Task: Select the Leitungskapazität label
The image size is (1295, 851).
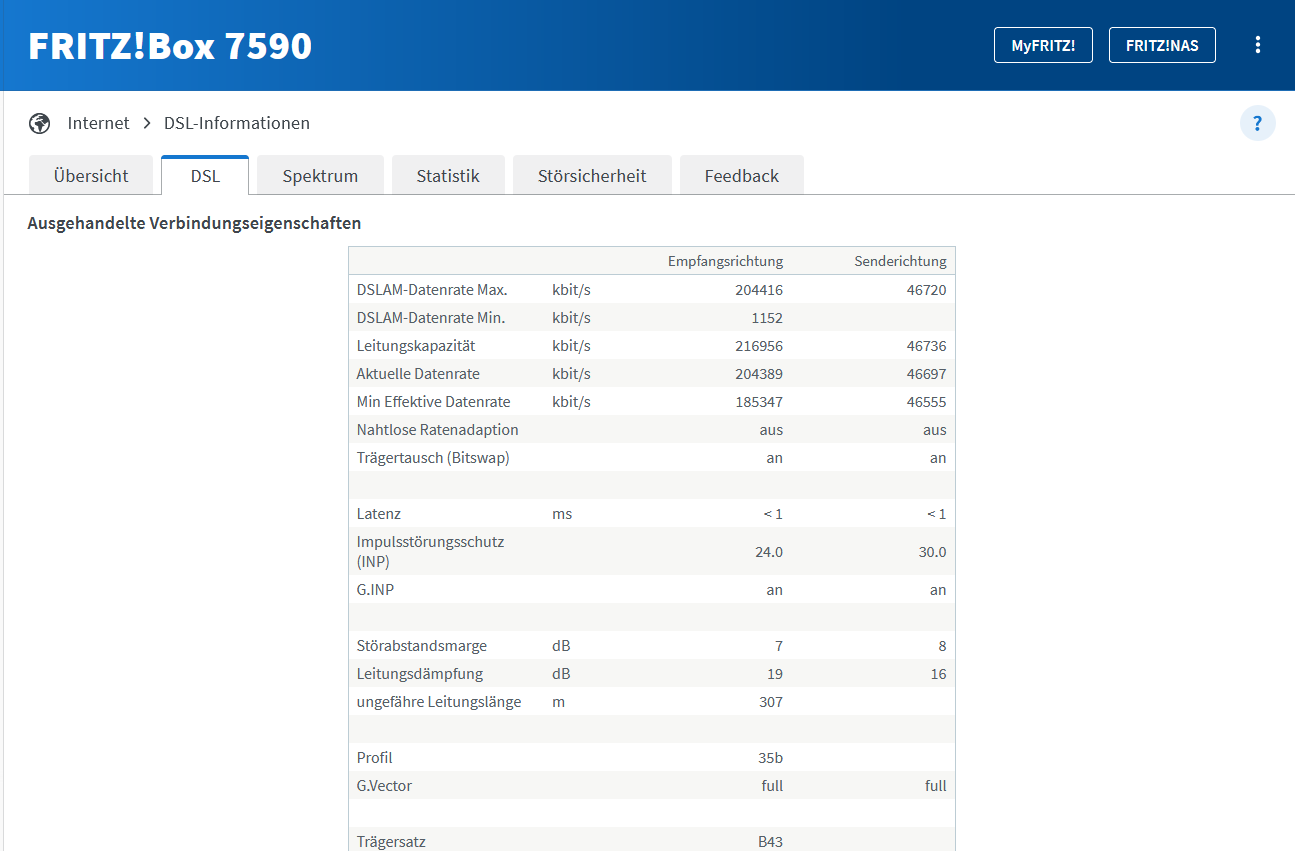Action: point(416,346)
